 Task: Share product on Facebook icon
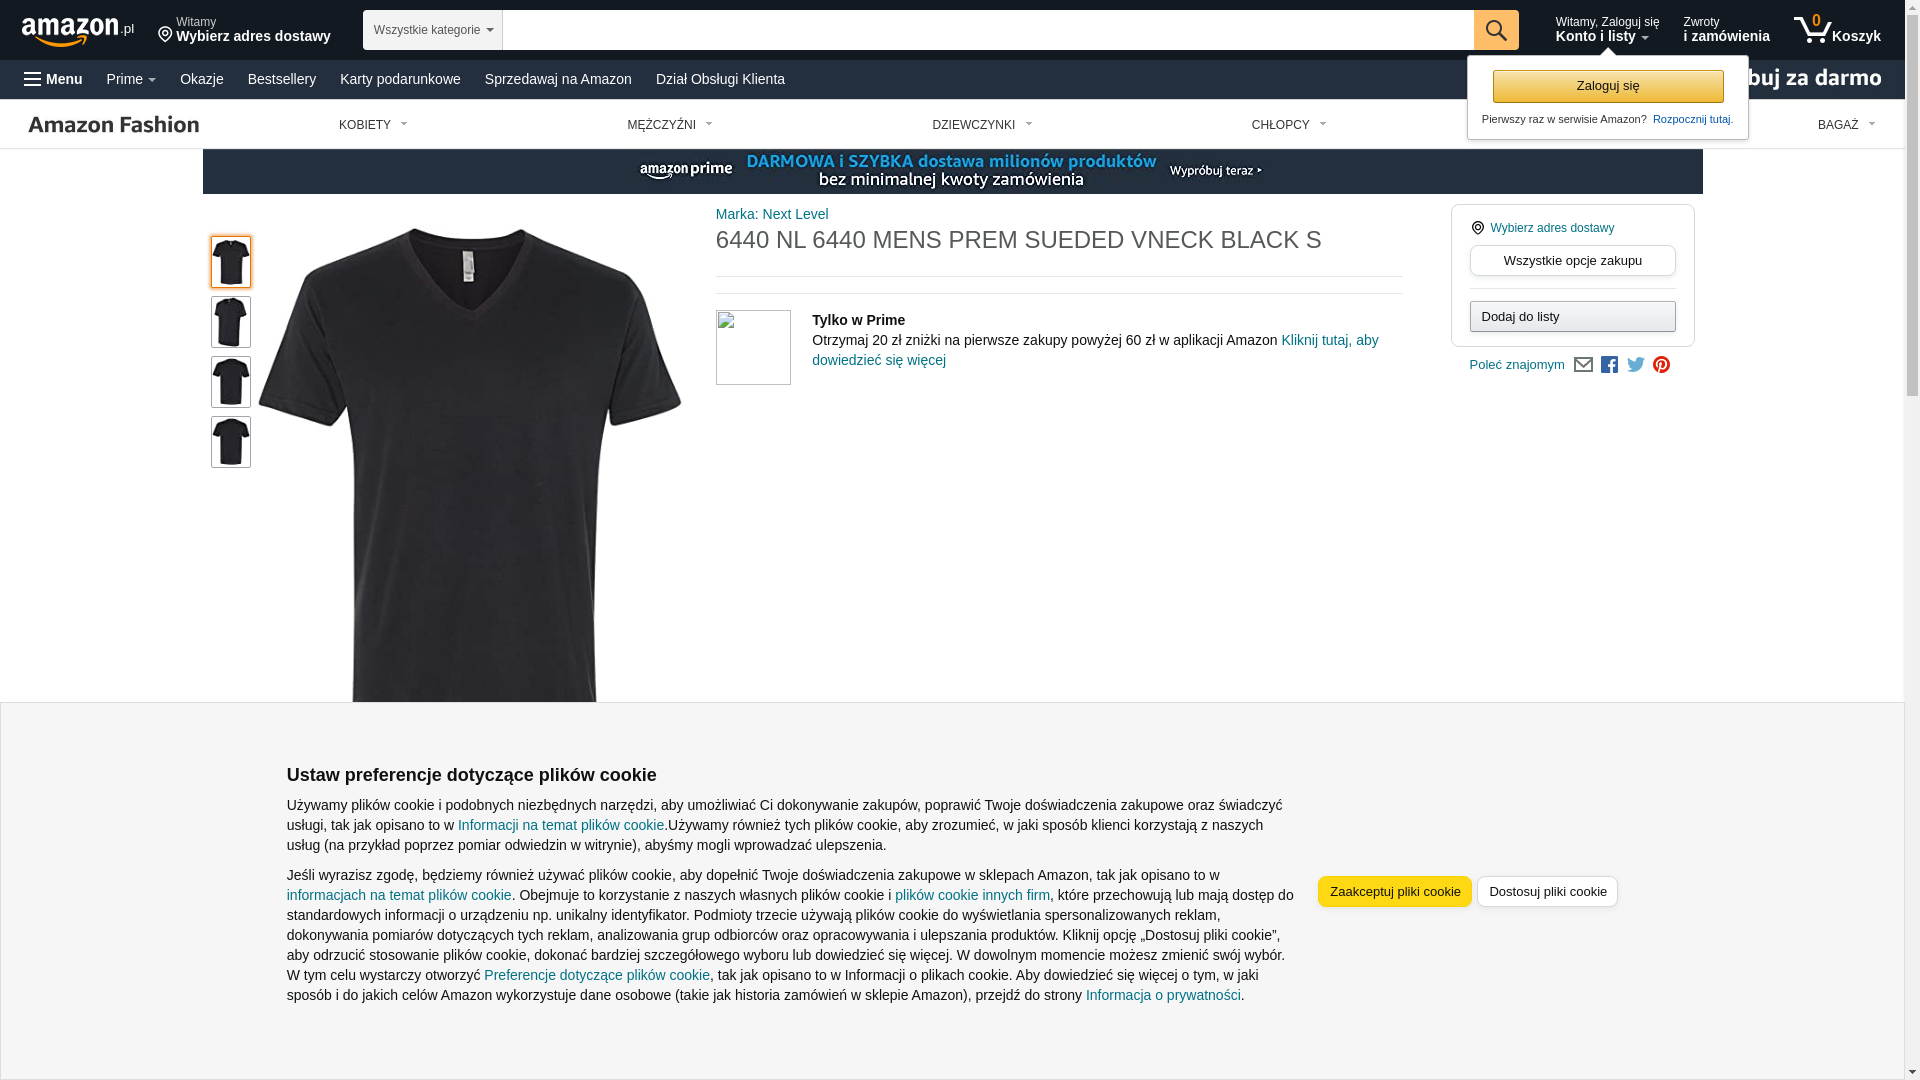pyautogui.click(x=1609, y=365)
